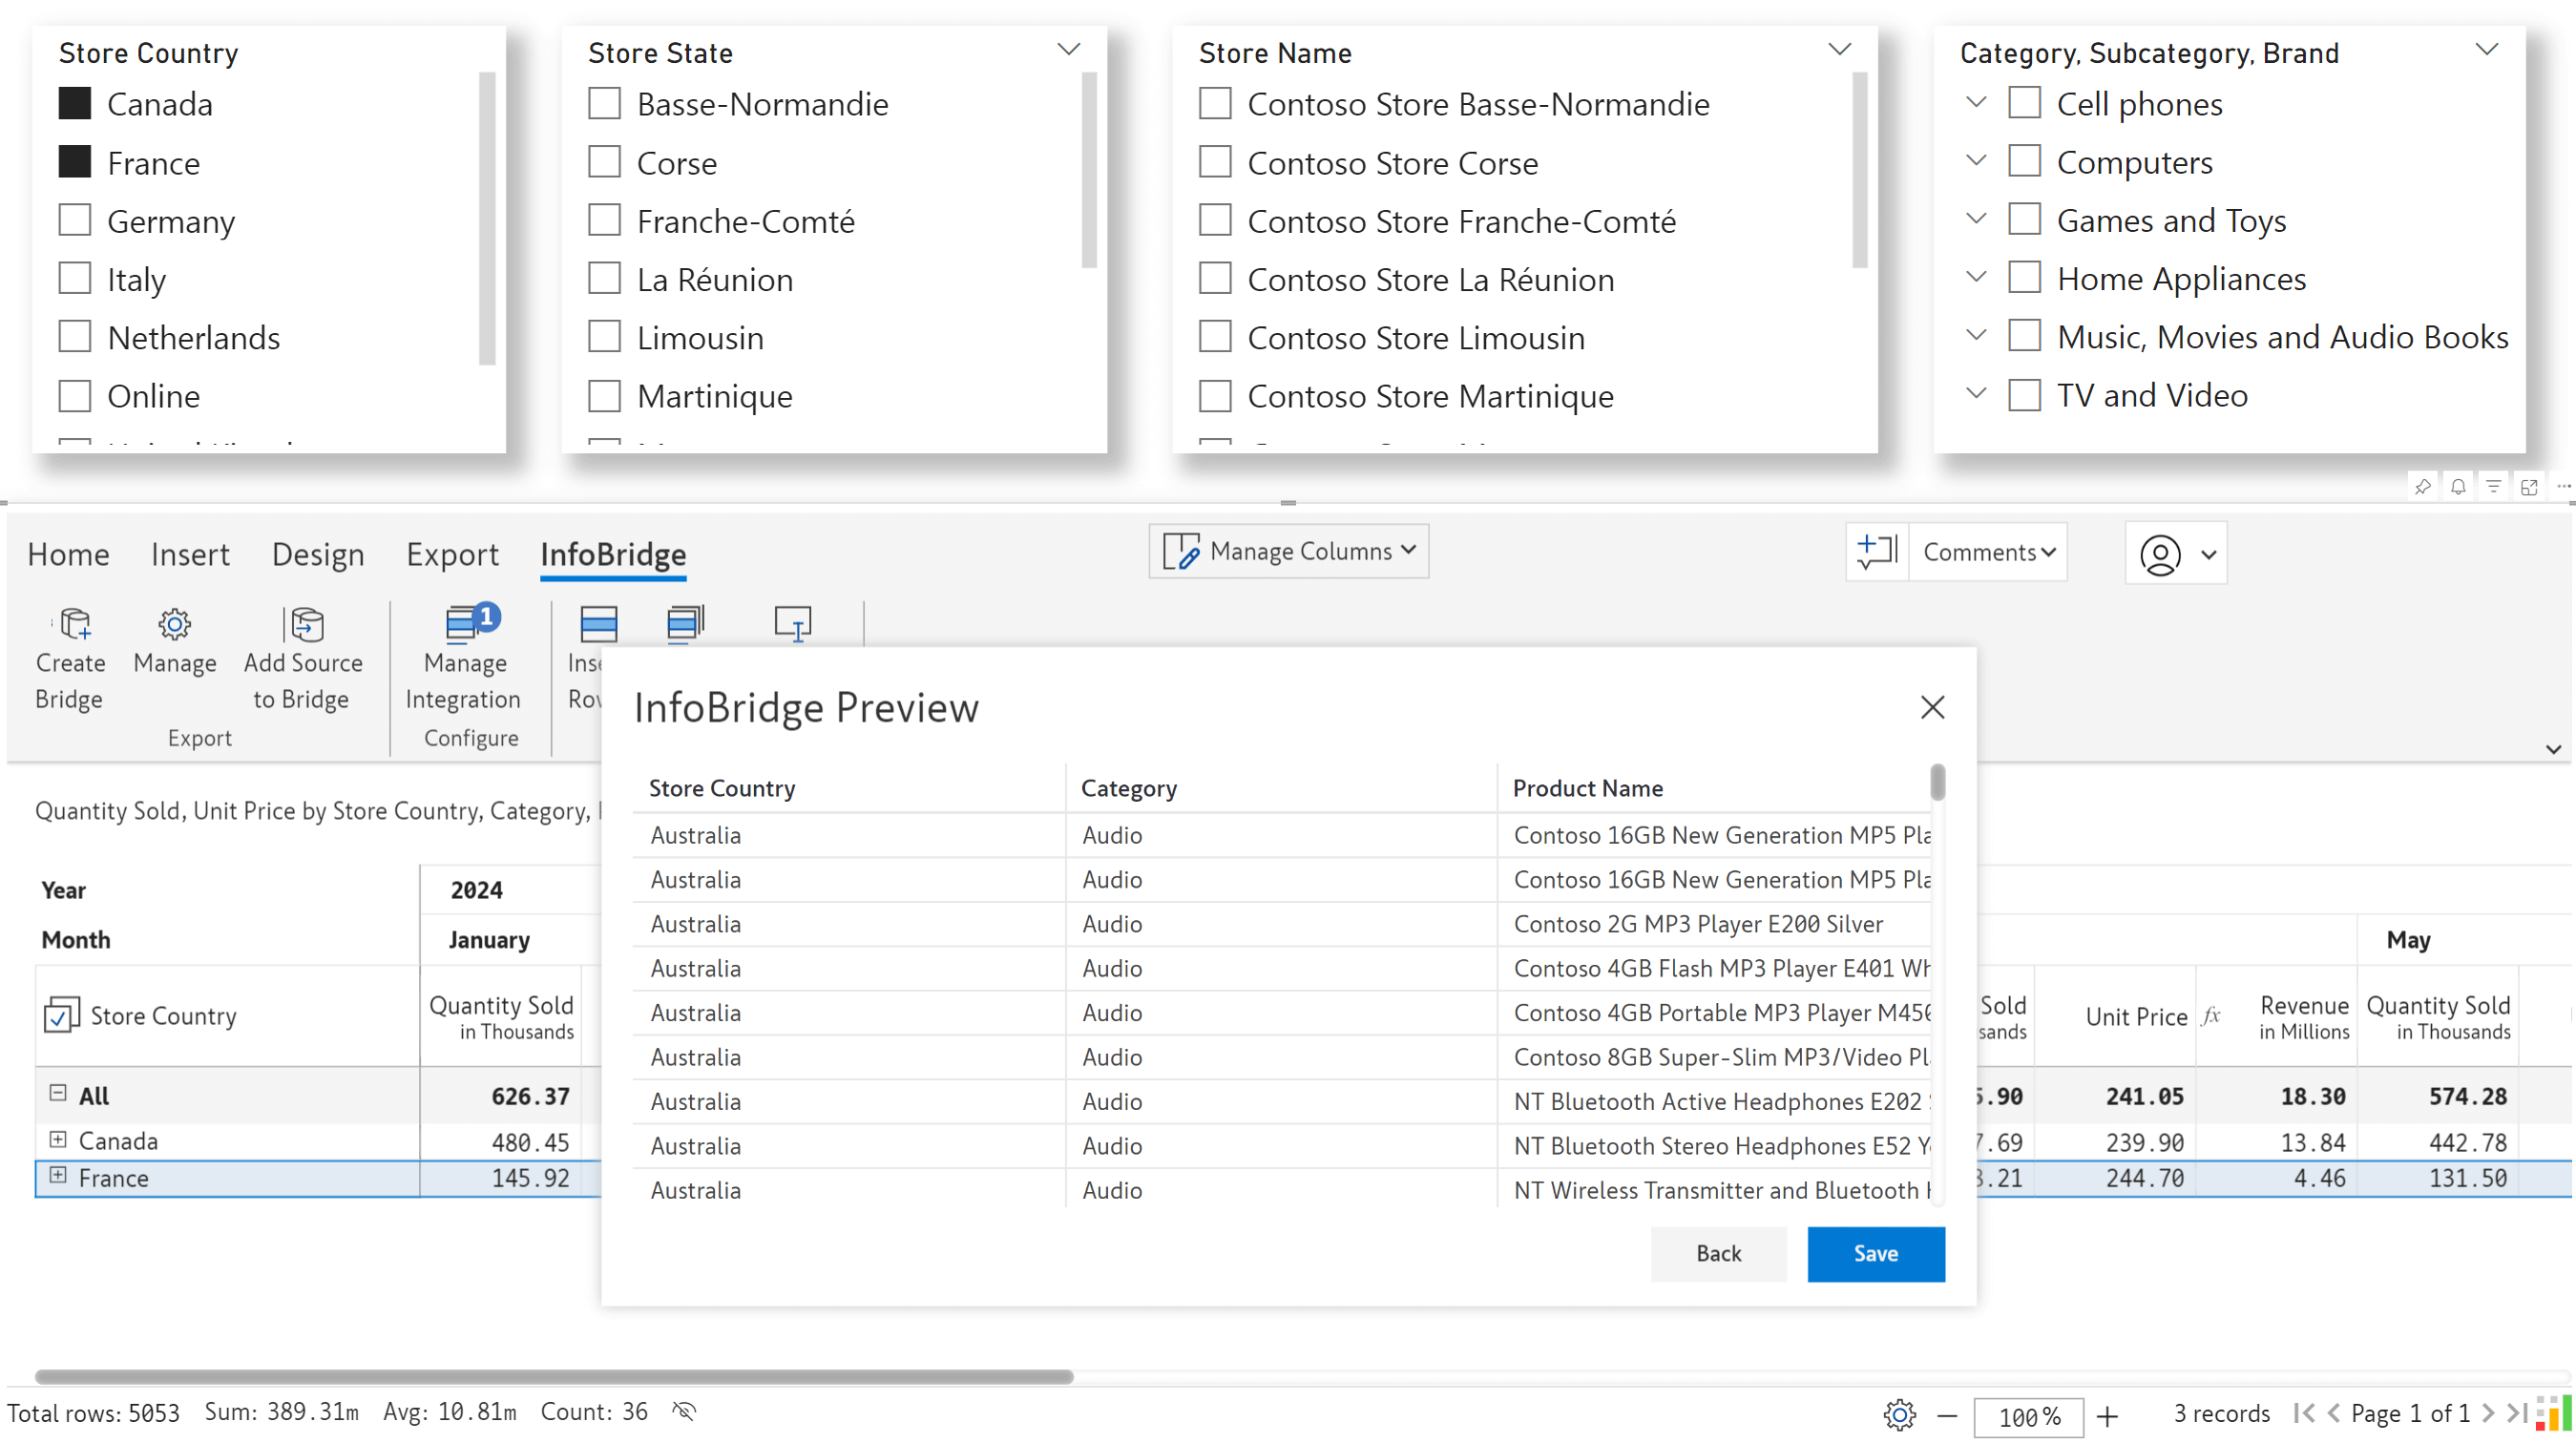Click the 100 % zoom input field

point(2028,1416)
